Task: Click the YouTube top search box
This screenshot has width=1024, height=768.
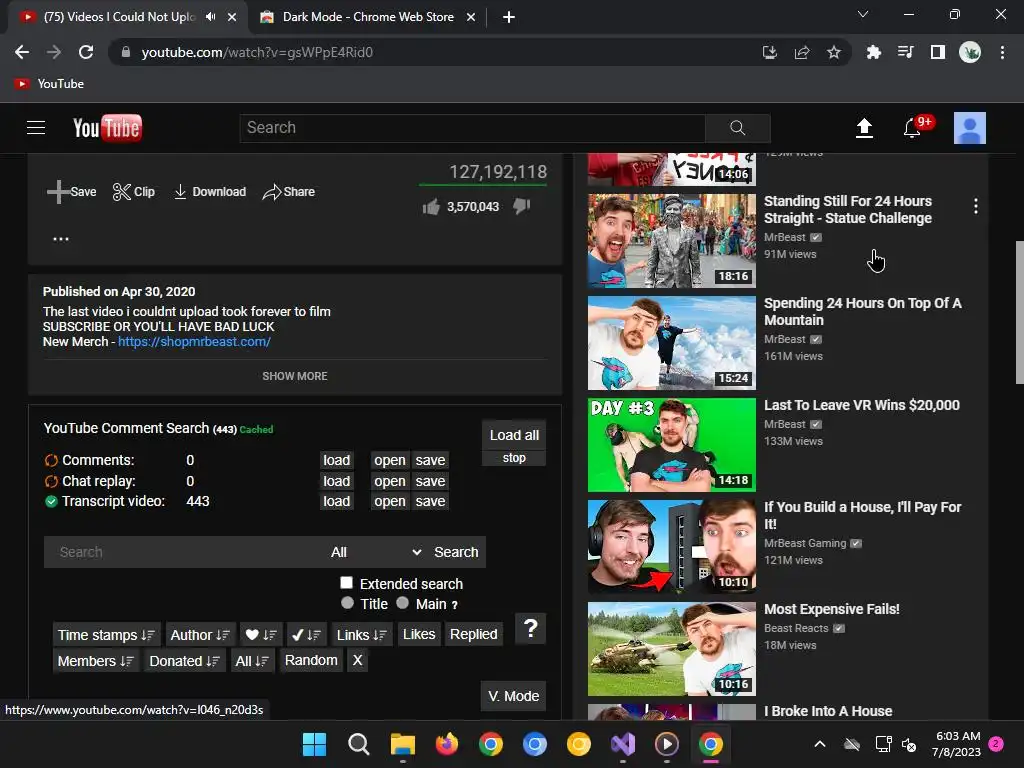Action: [473, 128]
